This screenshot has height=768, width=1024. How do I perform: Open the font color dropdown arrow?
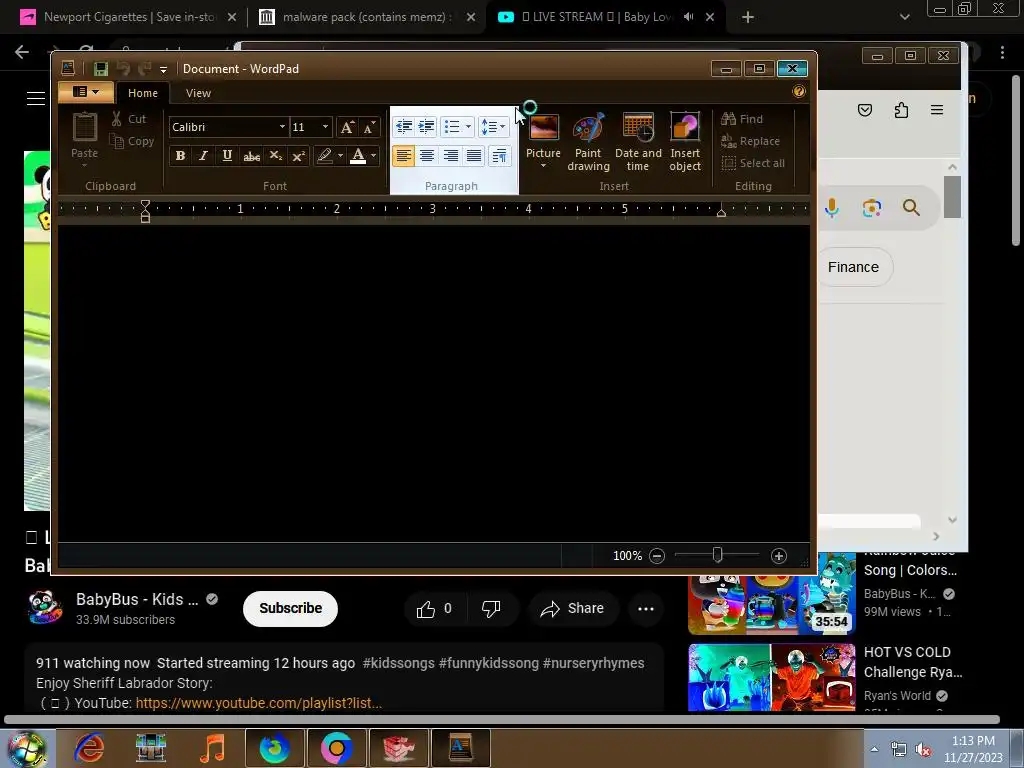coord(374,155)
